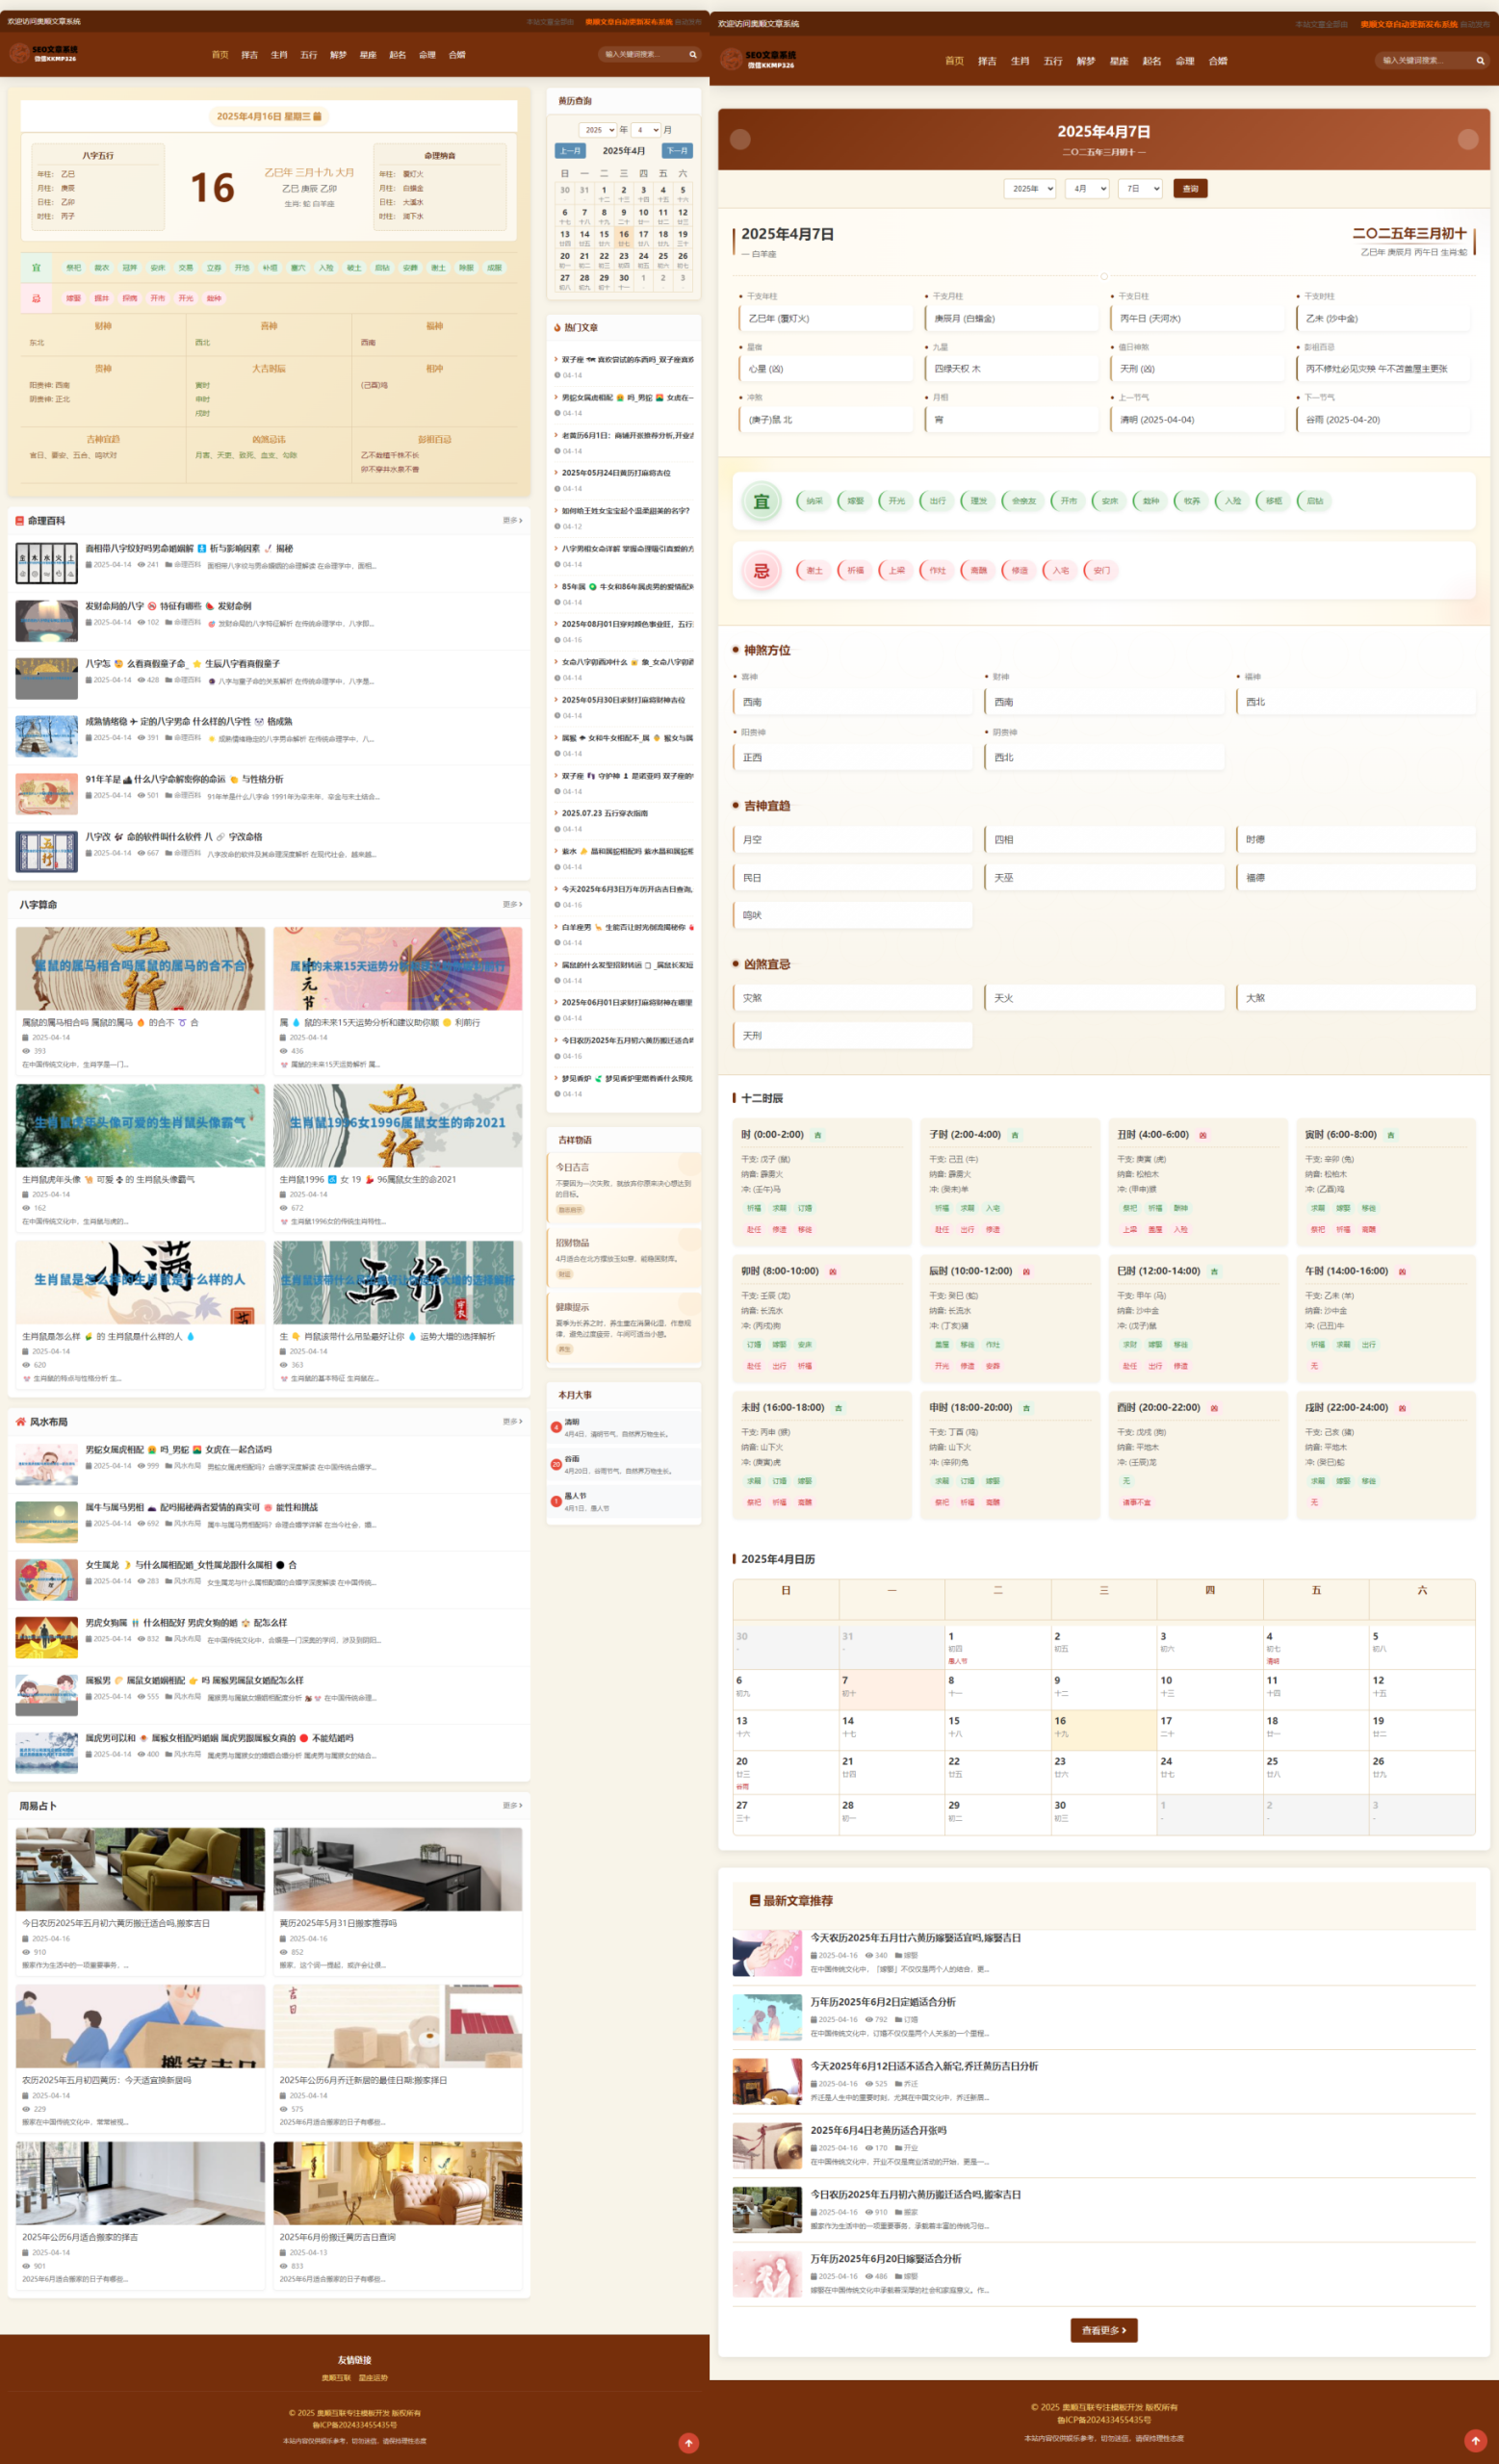This screenshot has height=2464, width=1499.
Task: Click round red 忌 badge beside 祈福 tag
Action: point(761,571)
